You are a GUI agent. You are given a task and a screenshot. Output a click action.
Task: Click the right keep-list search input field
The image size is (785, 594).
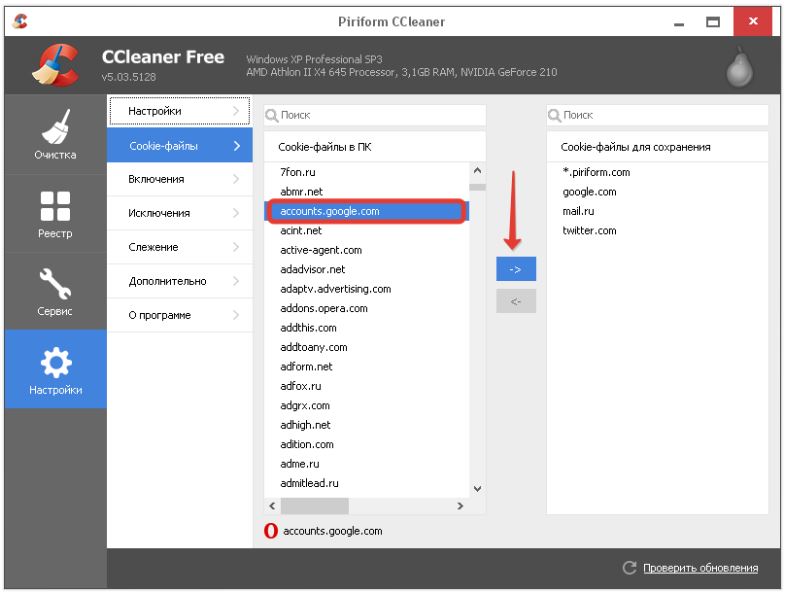pyautogui.click(x=657, y=115)
